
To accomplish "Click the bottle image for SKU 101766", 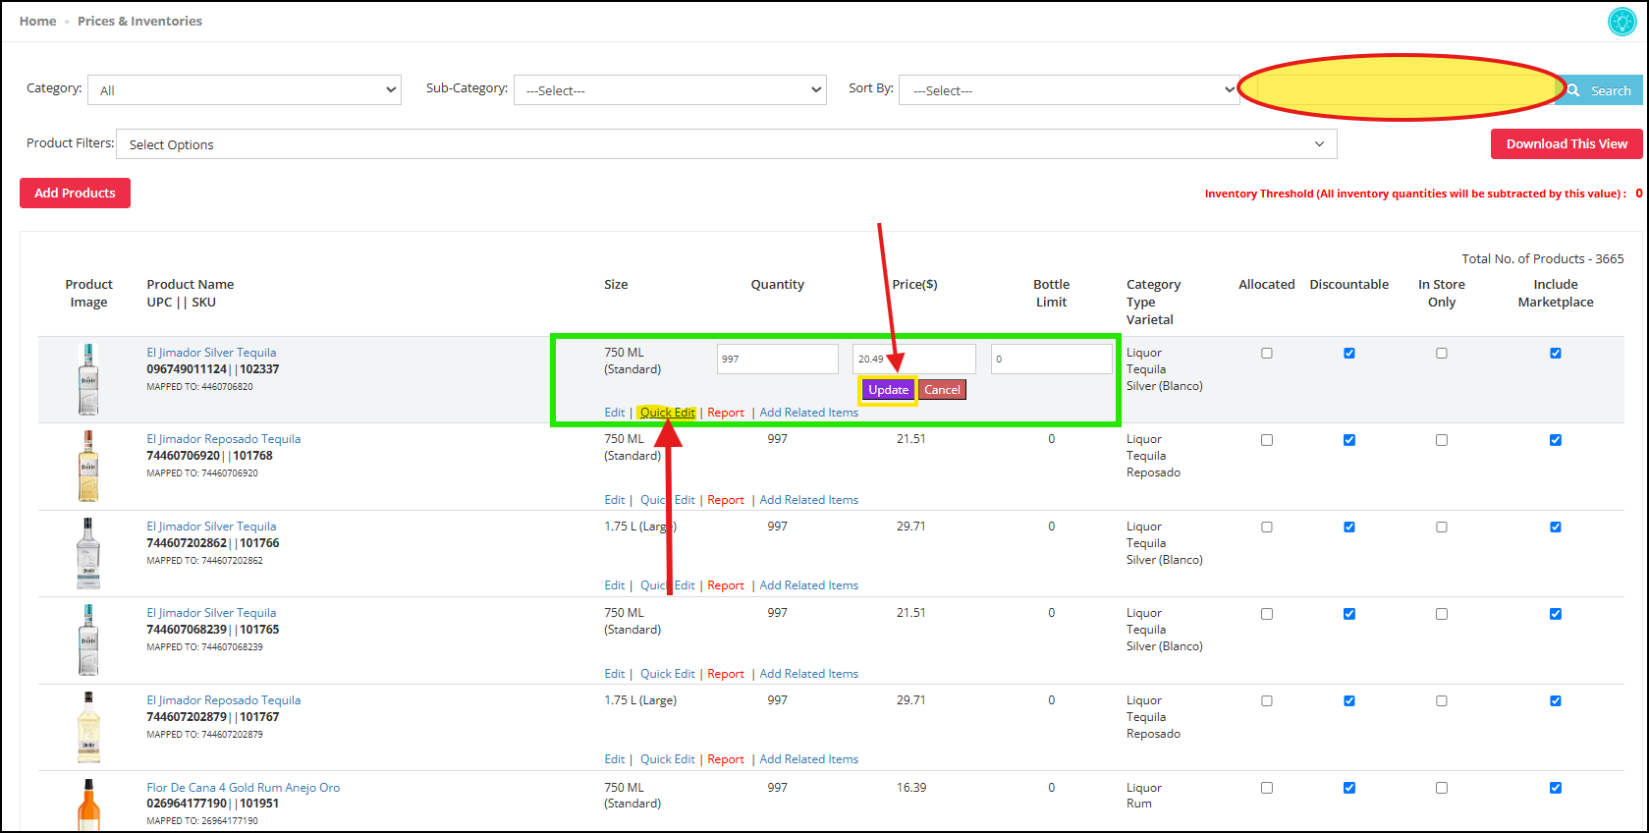I will tap(88, 553).
